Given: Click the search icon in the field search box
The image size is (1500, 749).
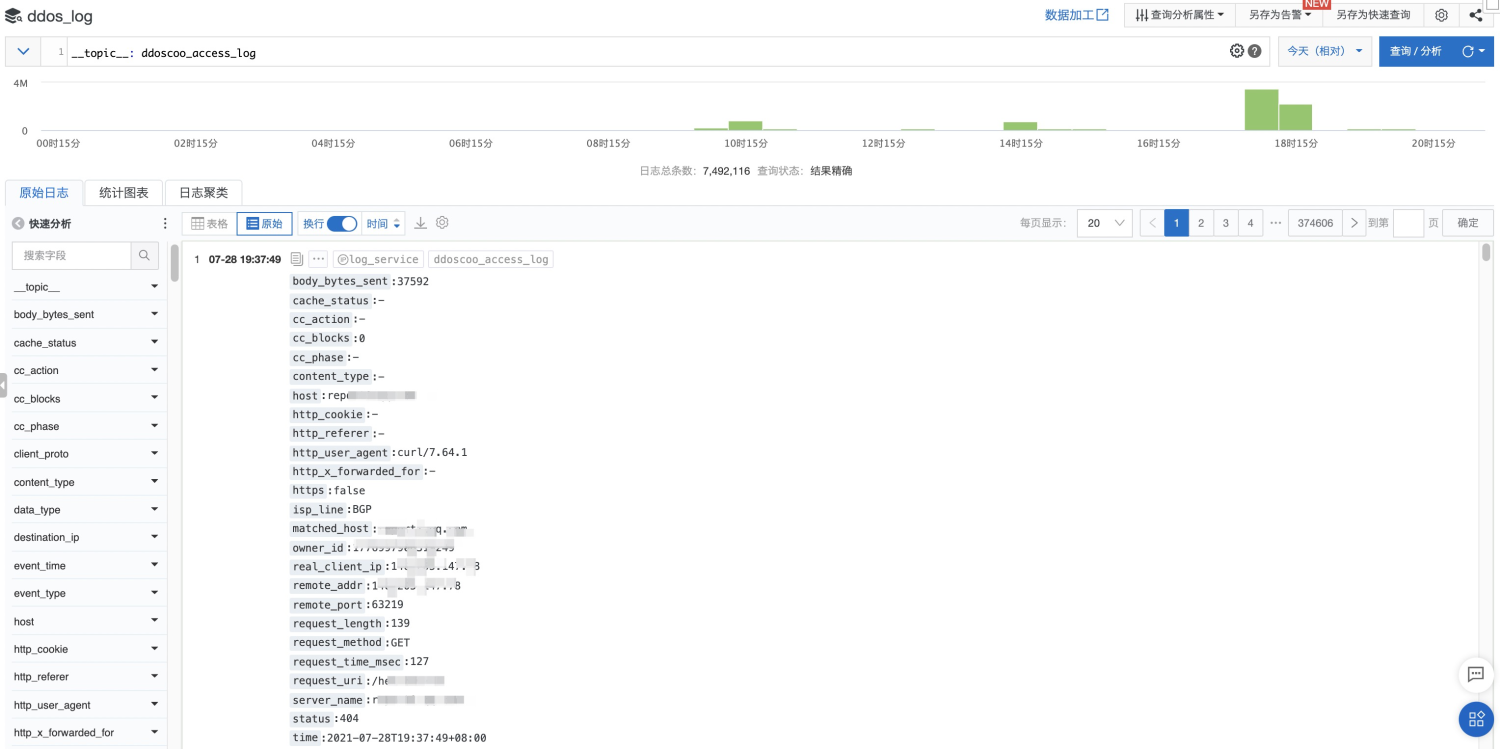Looking at the screenshot, I should click(144, 255).
